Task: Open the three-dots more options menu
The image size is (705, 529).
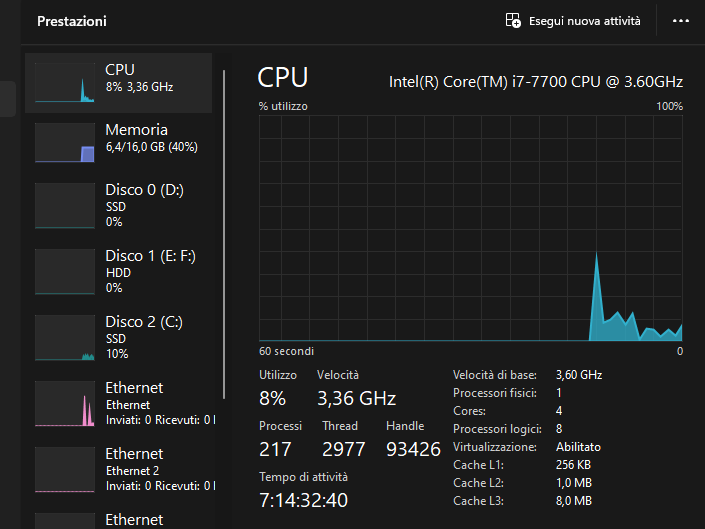Action: pos(681,21)
